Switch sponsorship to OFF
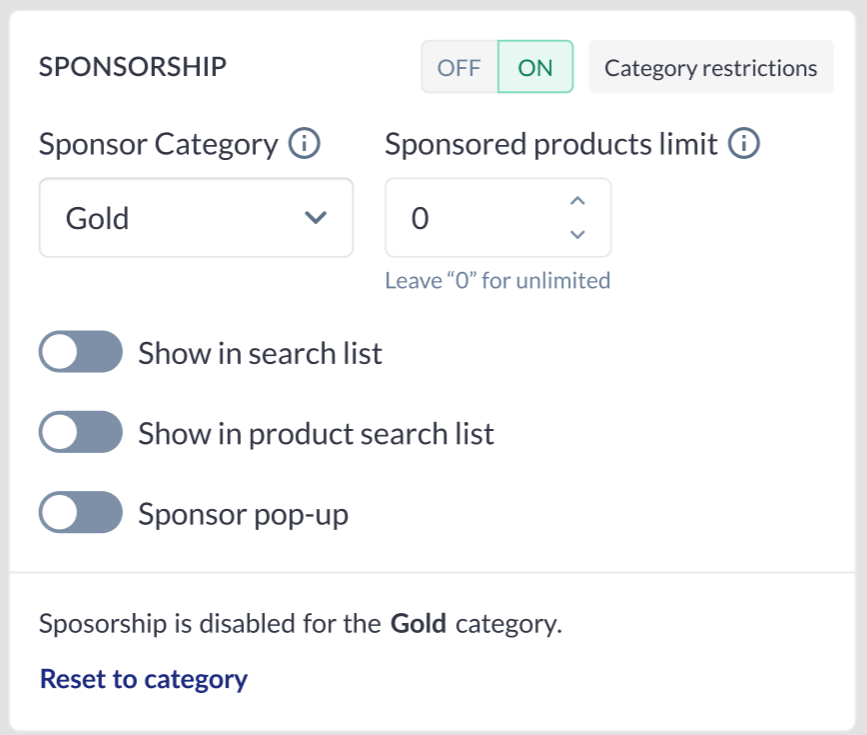 pos(459,68)
